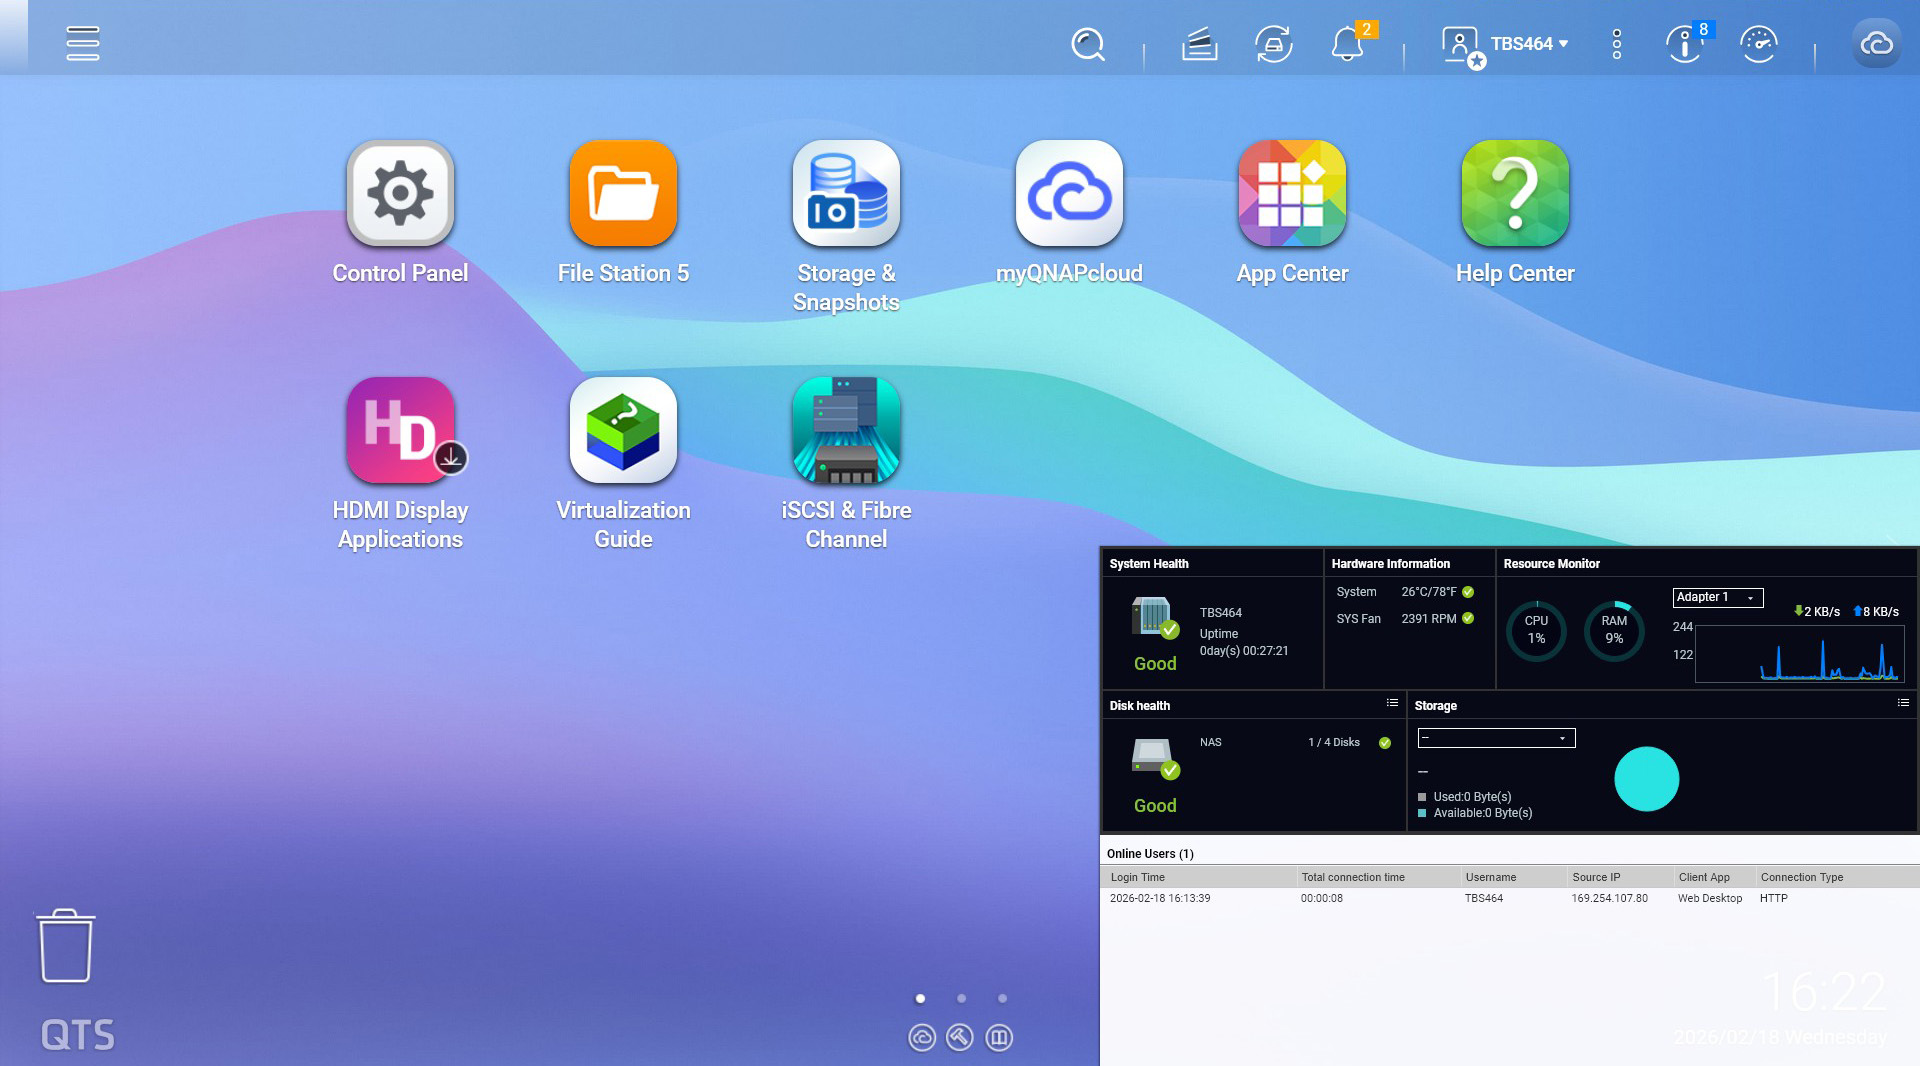Open the myQNAPcloud app

point(1069,194)
